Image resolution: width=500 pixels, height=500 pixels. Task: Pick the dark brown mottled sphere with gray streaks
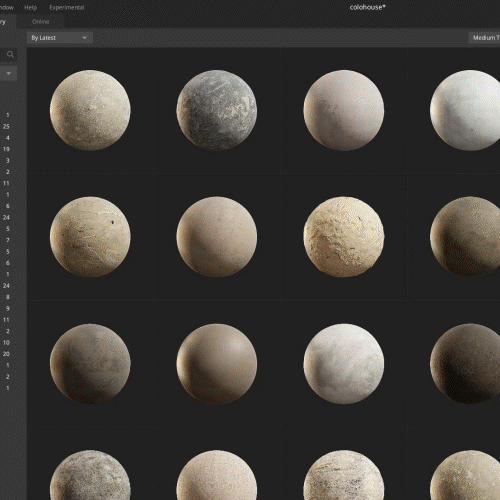(x=90, y=364)
